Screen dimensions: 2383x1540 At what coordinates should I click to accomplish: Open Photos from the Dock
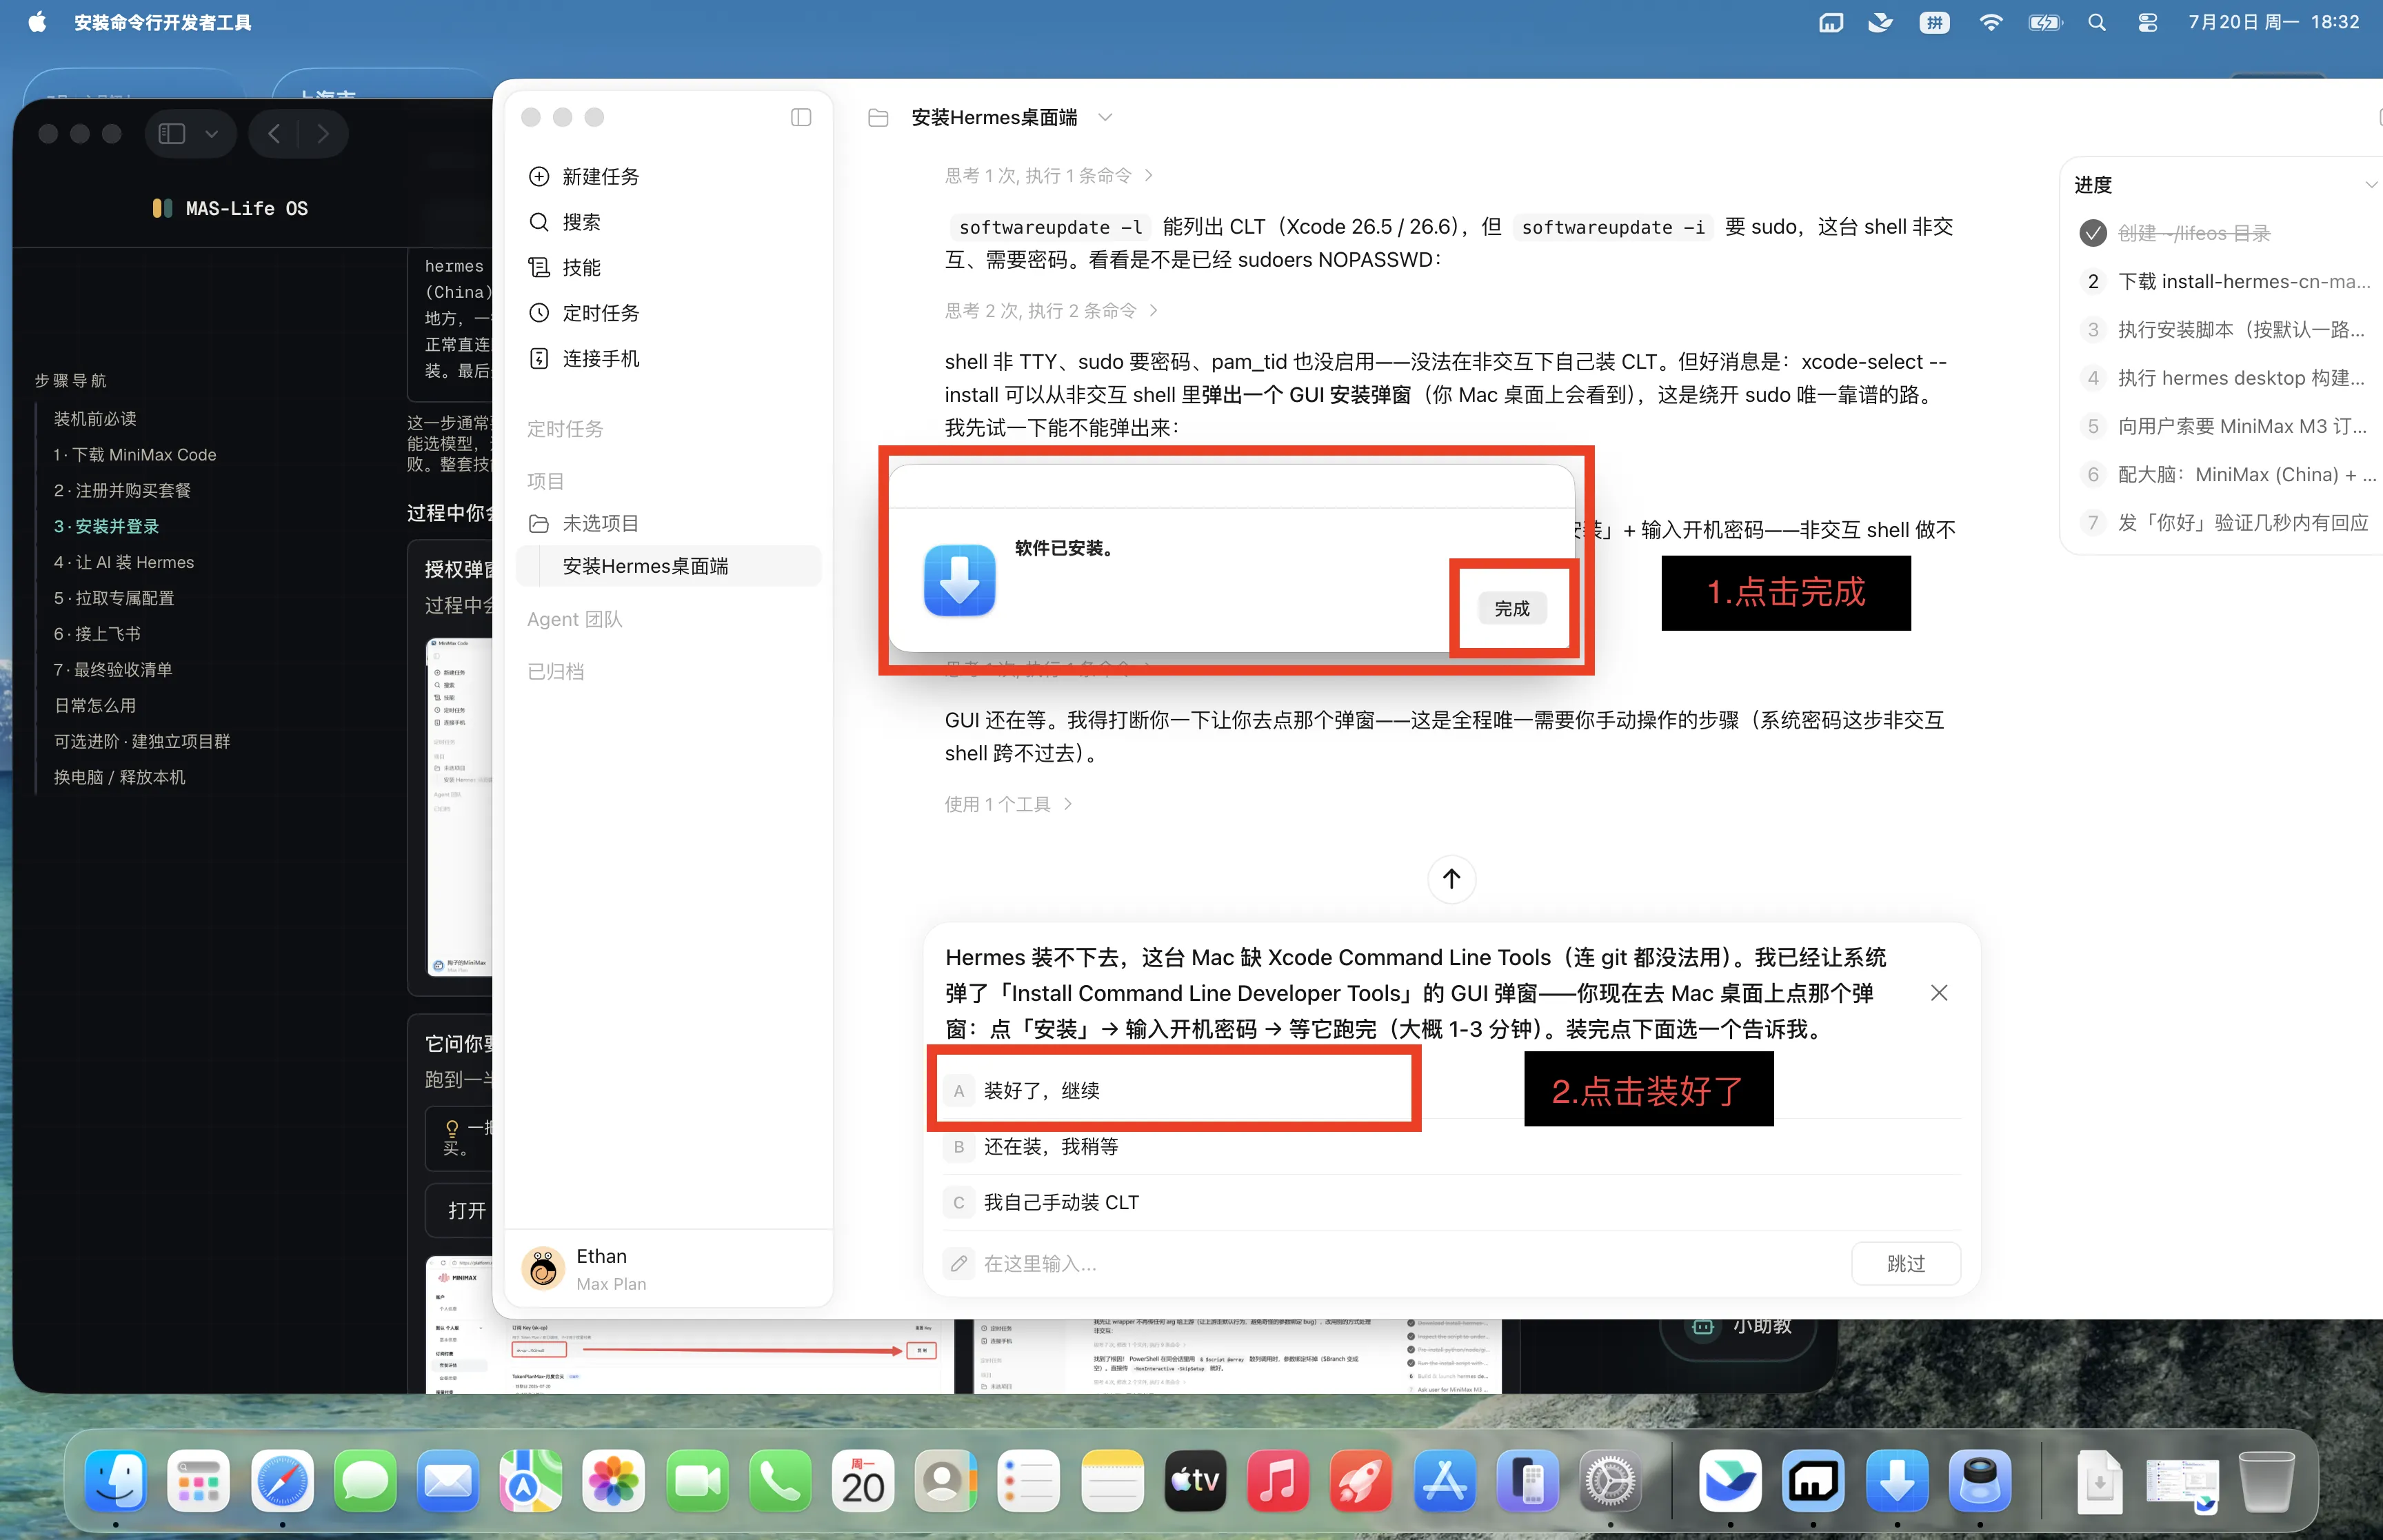pyautogui.click(x=614, y=1480)
